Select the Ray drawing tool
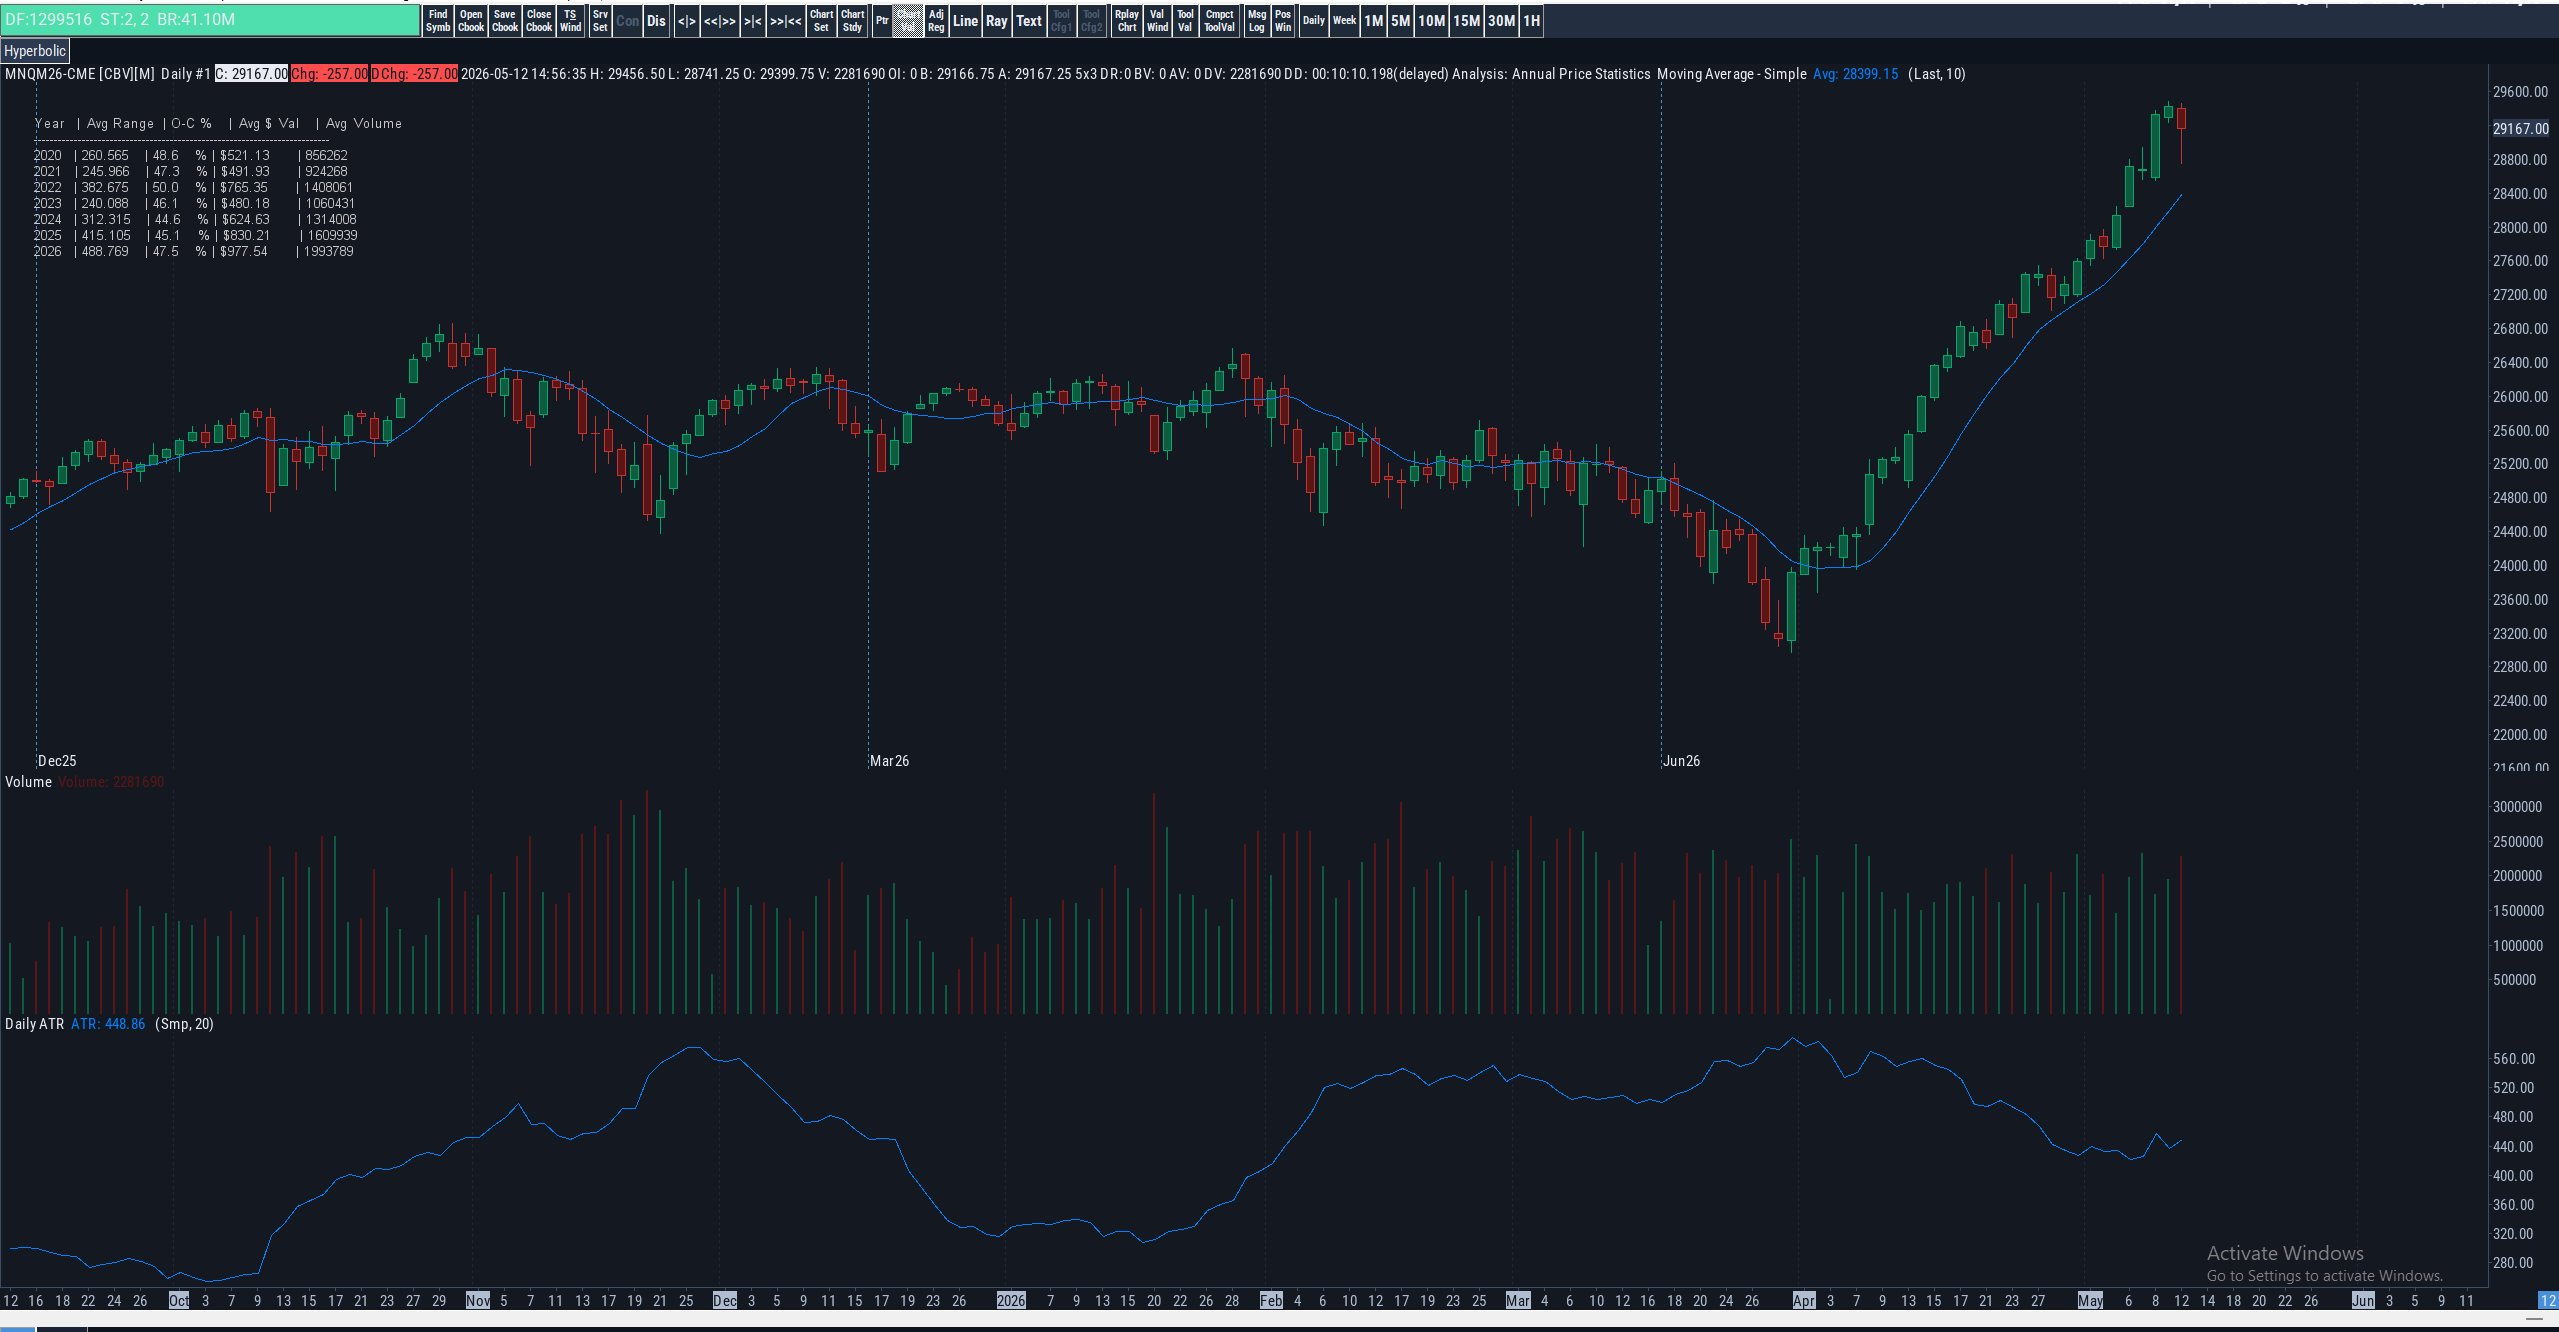2559x1332 pixels. click(996, 21)
